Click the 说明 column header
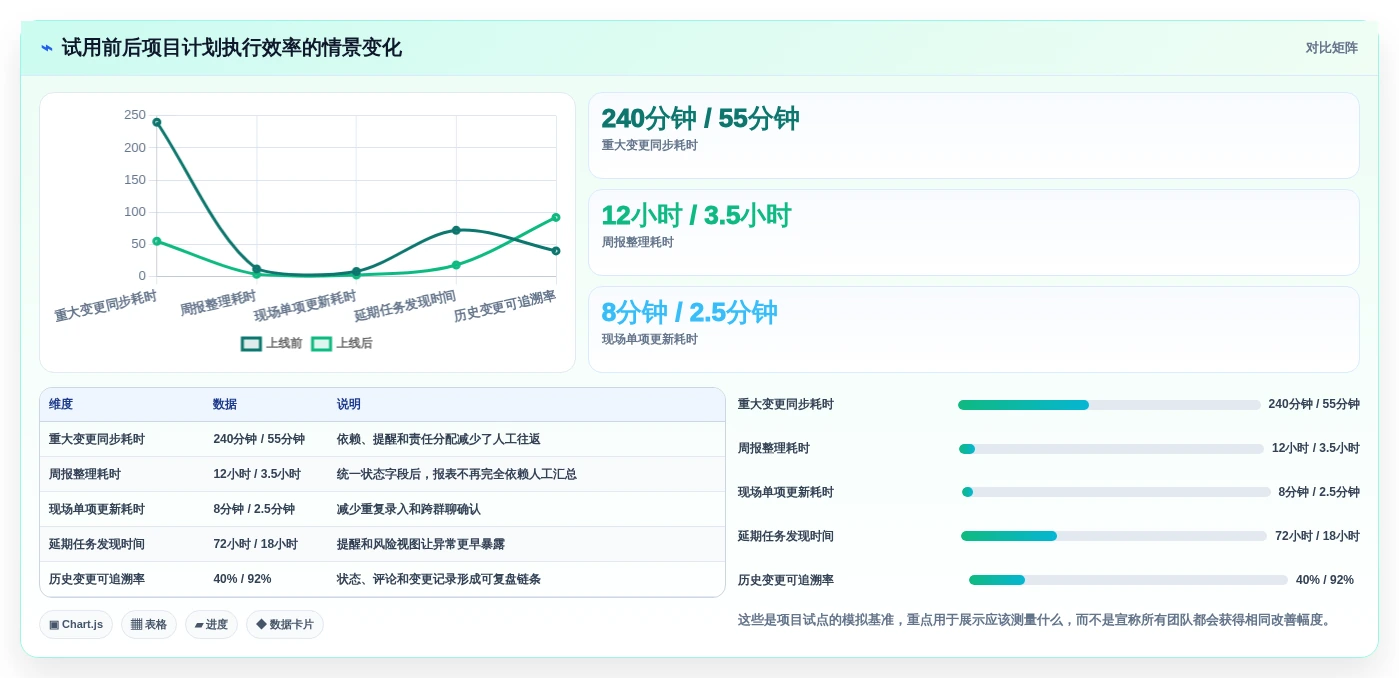1399x678 pixels. pos(349,404)
